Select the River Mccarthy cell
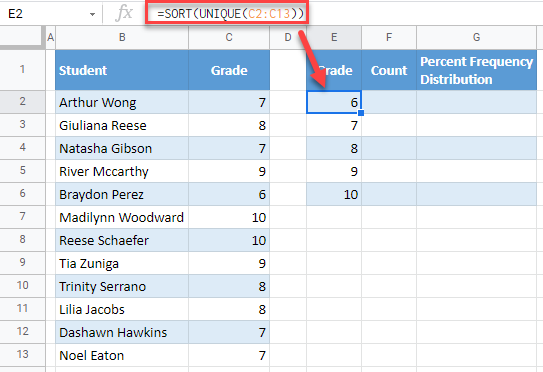The image size is (543, 372). pos(122,171)
